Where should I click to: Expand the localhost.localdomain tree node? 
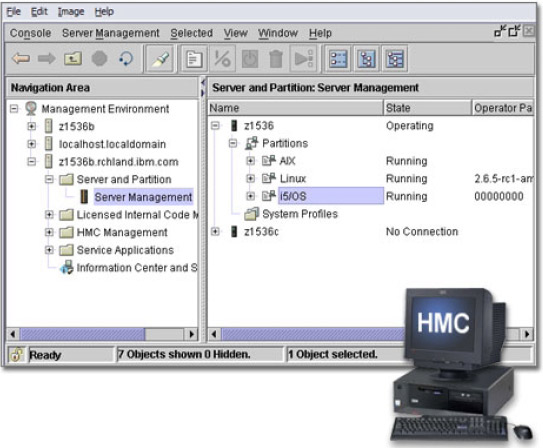(x=32, y=144)
